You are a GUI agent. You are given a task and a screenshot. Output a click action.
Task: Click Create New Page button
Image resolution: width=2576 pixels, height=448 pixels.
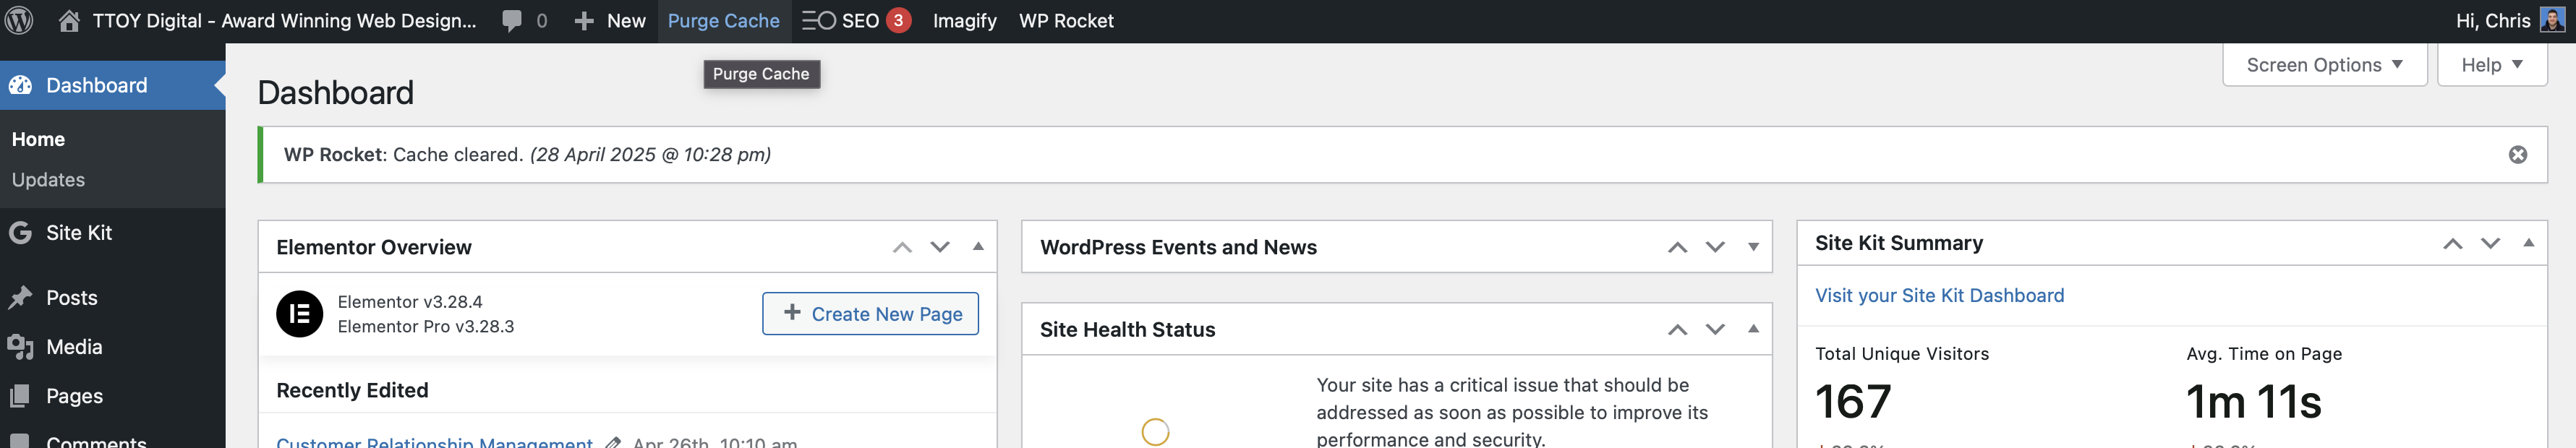coord(870,314)
